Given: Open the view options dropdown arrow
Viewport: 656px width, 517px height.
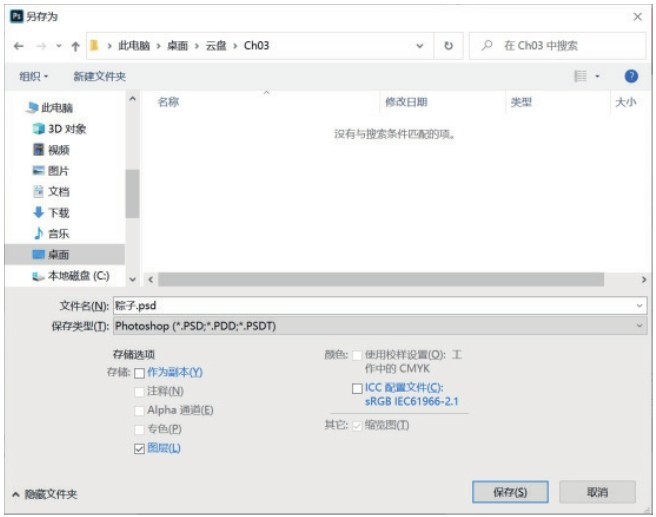Looking at the screenshot, I should [x=597, y=76].
